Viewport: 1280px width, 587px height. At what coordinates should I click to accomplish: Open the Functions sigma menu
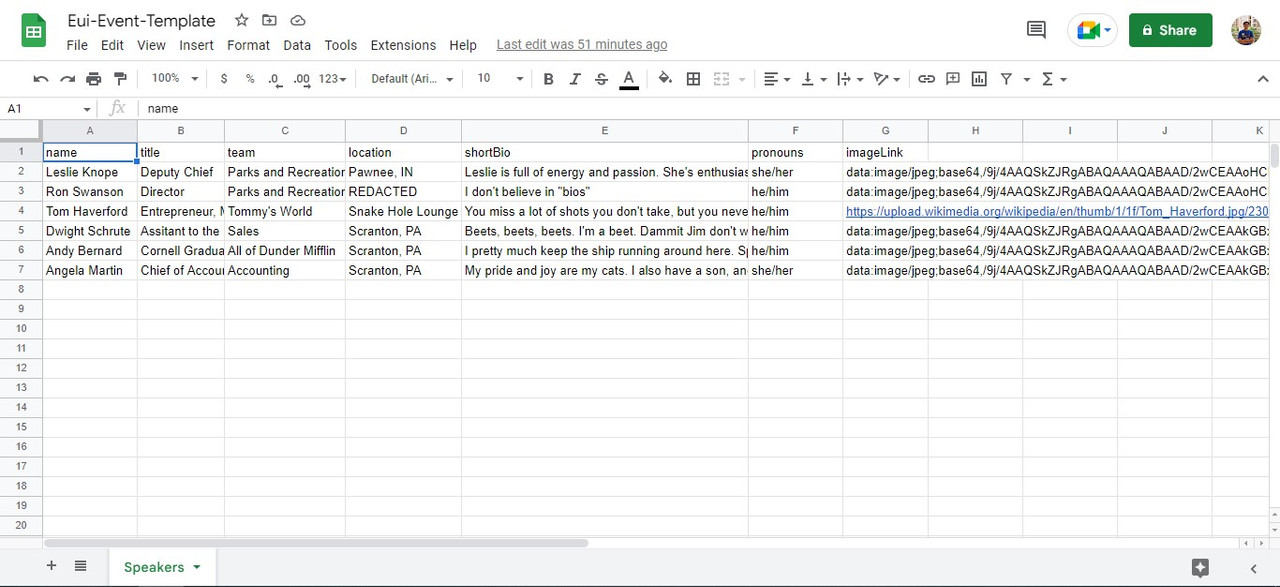coord(1053,79)
